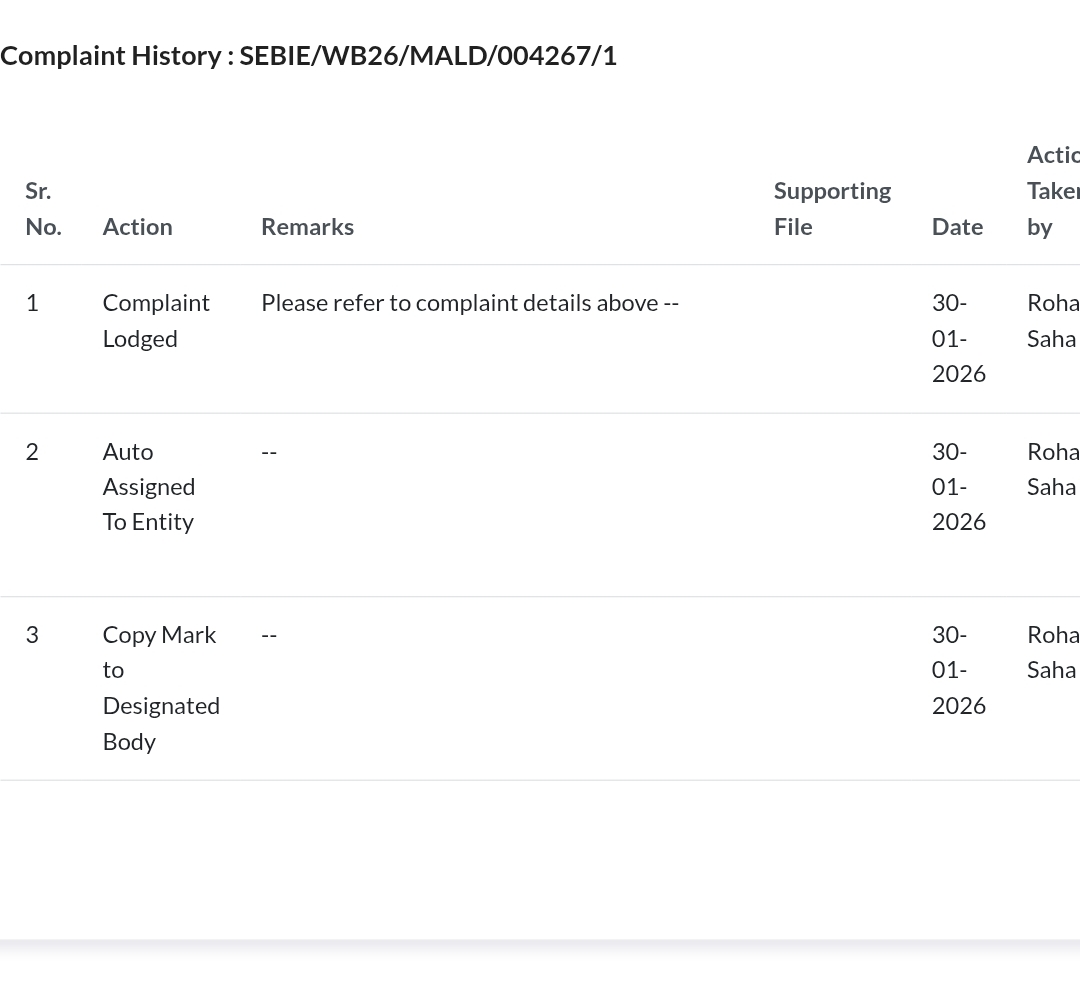Click the name in the Copy Mark row
This screenshot has height=1003, width=1080.
[x=1052, y=652]
